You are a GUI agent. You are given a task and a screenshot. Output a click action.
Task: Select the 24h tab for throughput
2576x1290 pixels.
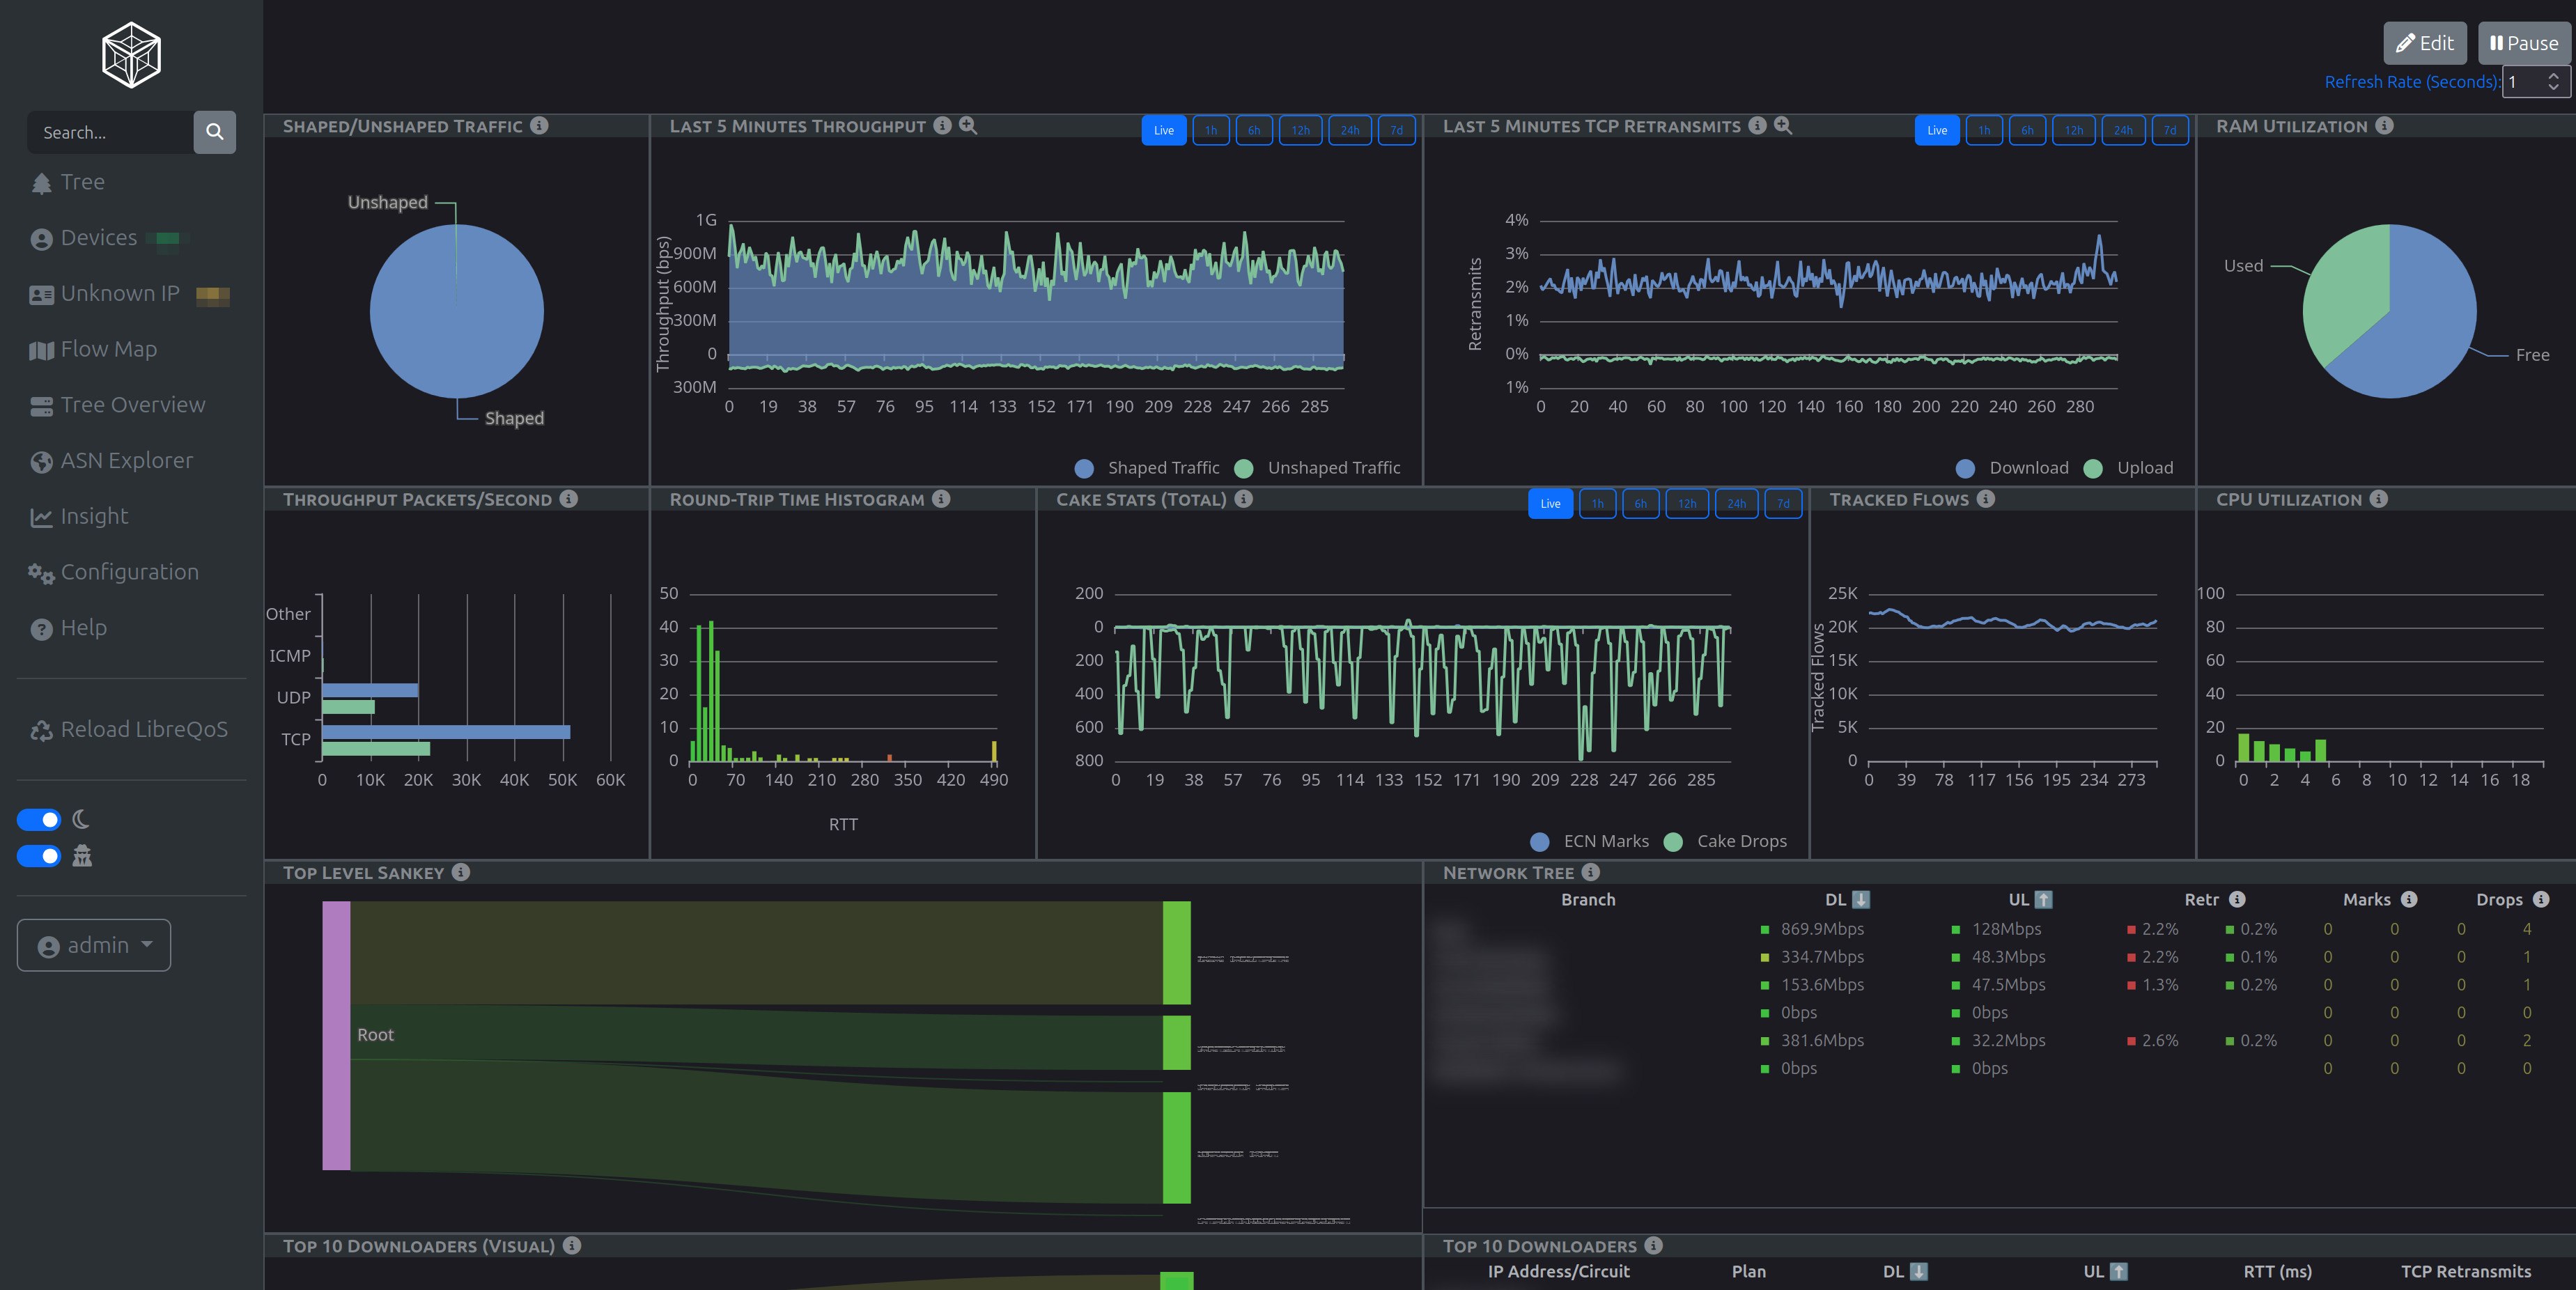(1349, 130)
